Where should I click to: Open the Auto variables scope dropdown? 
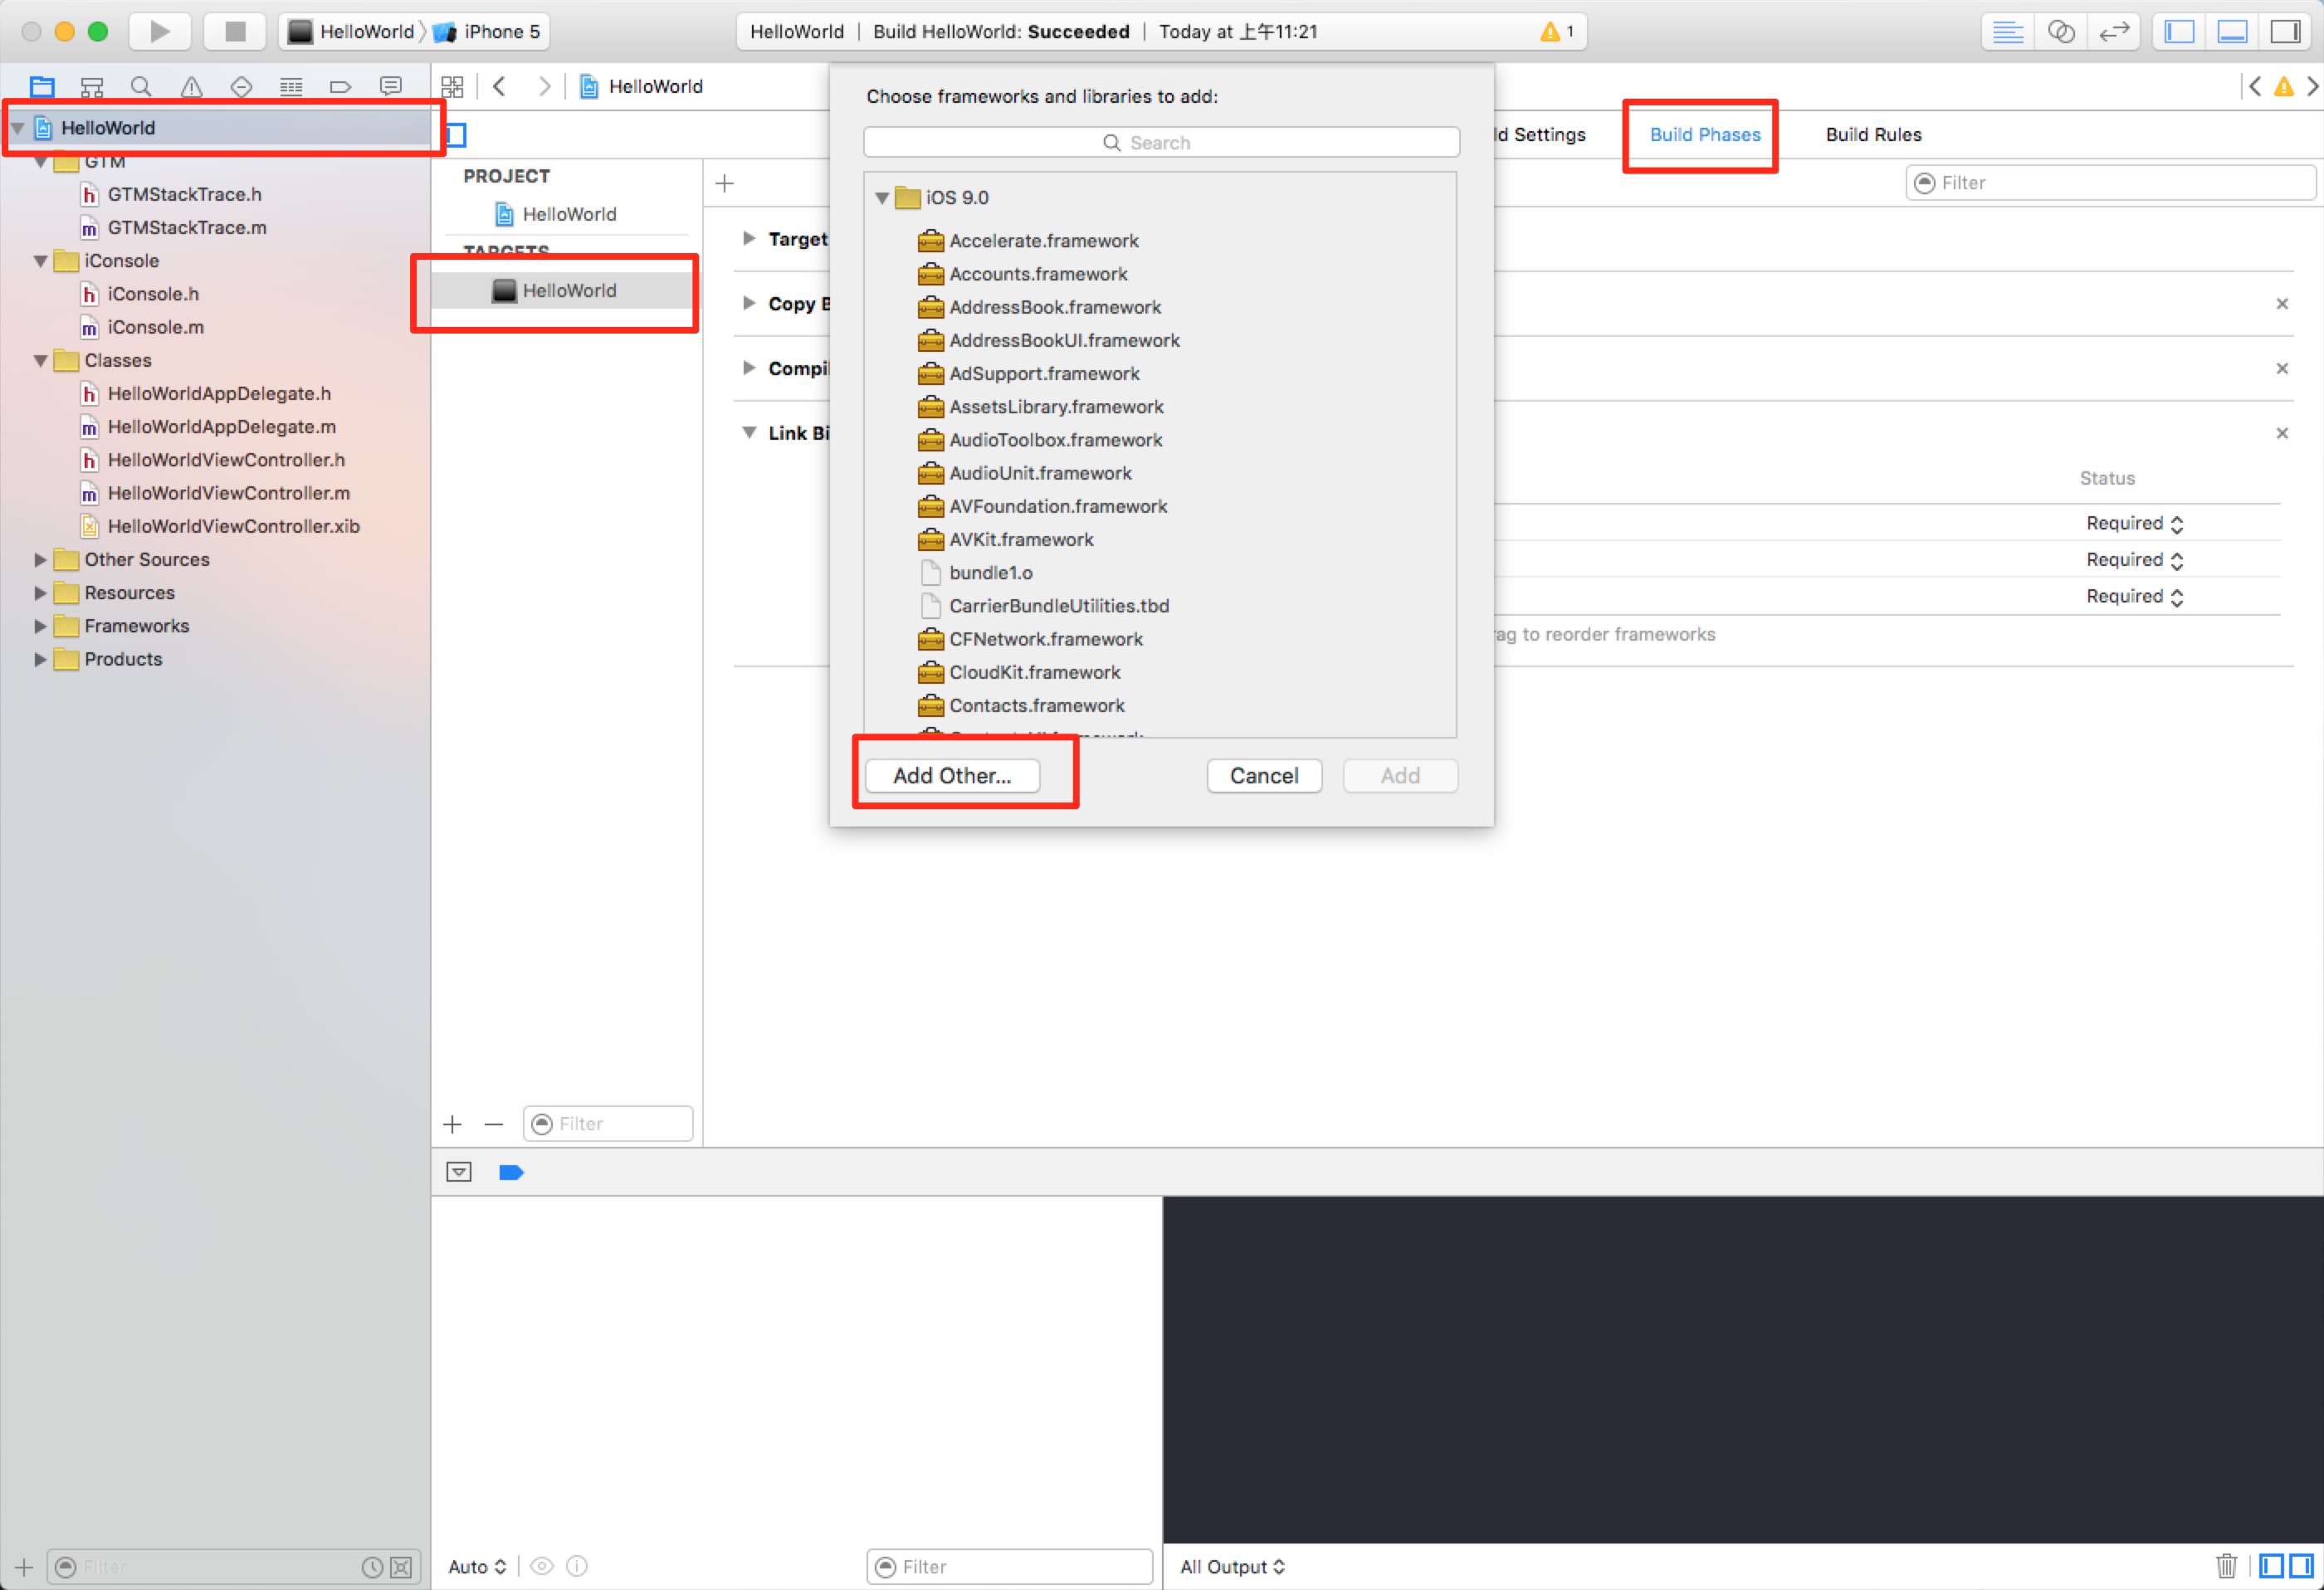pos(477,1566)
